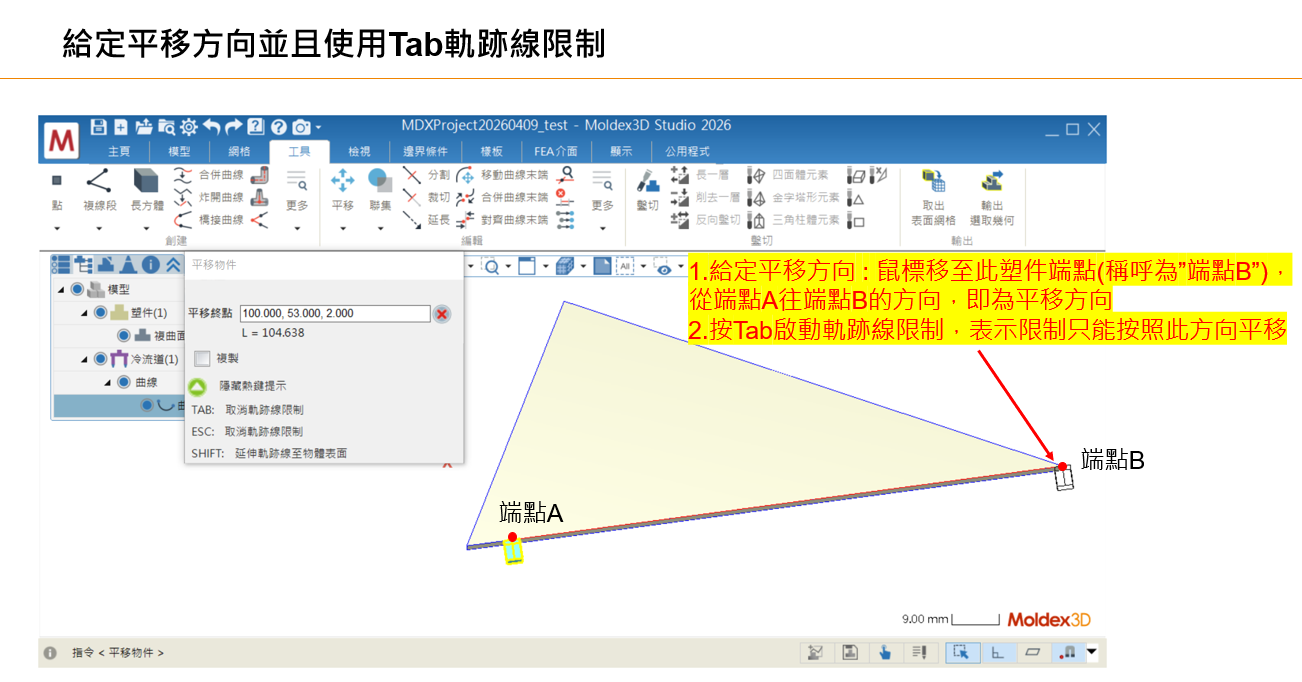
Task: Check the 複製 copy checkbox
Action: pos(202,358)
